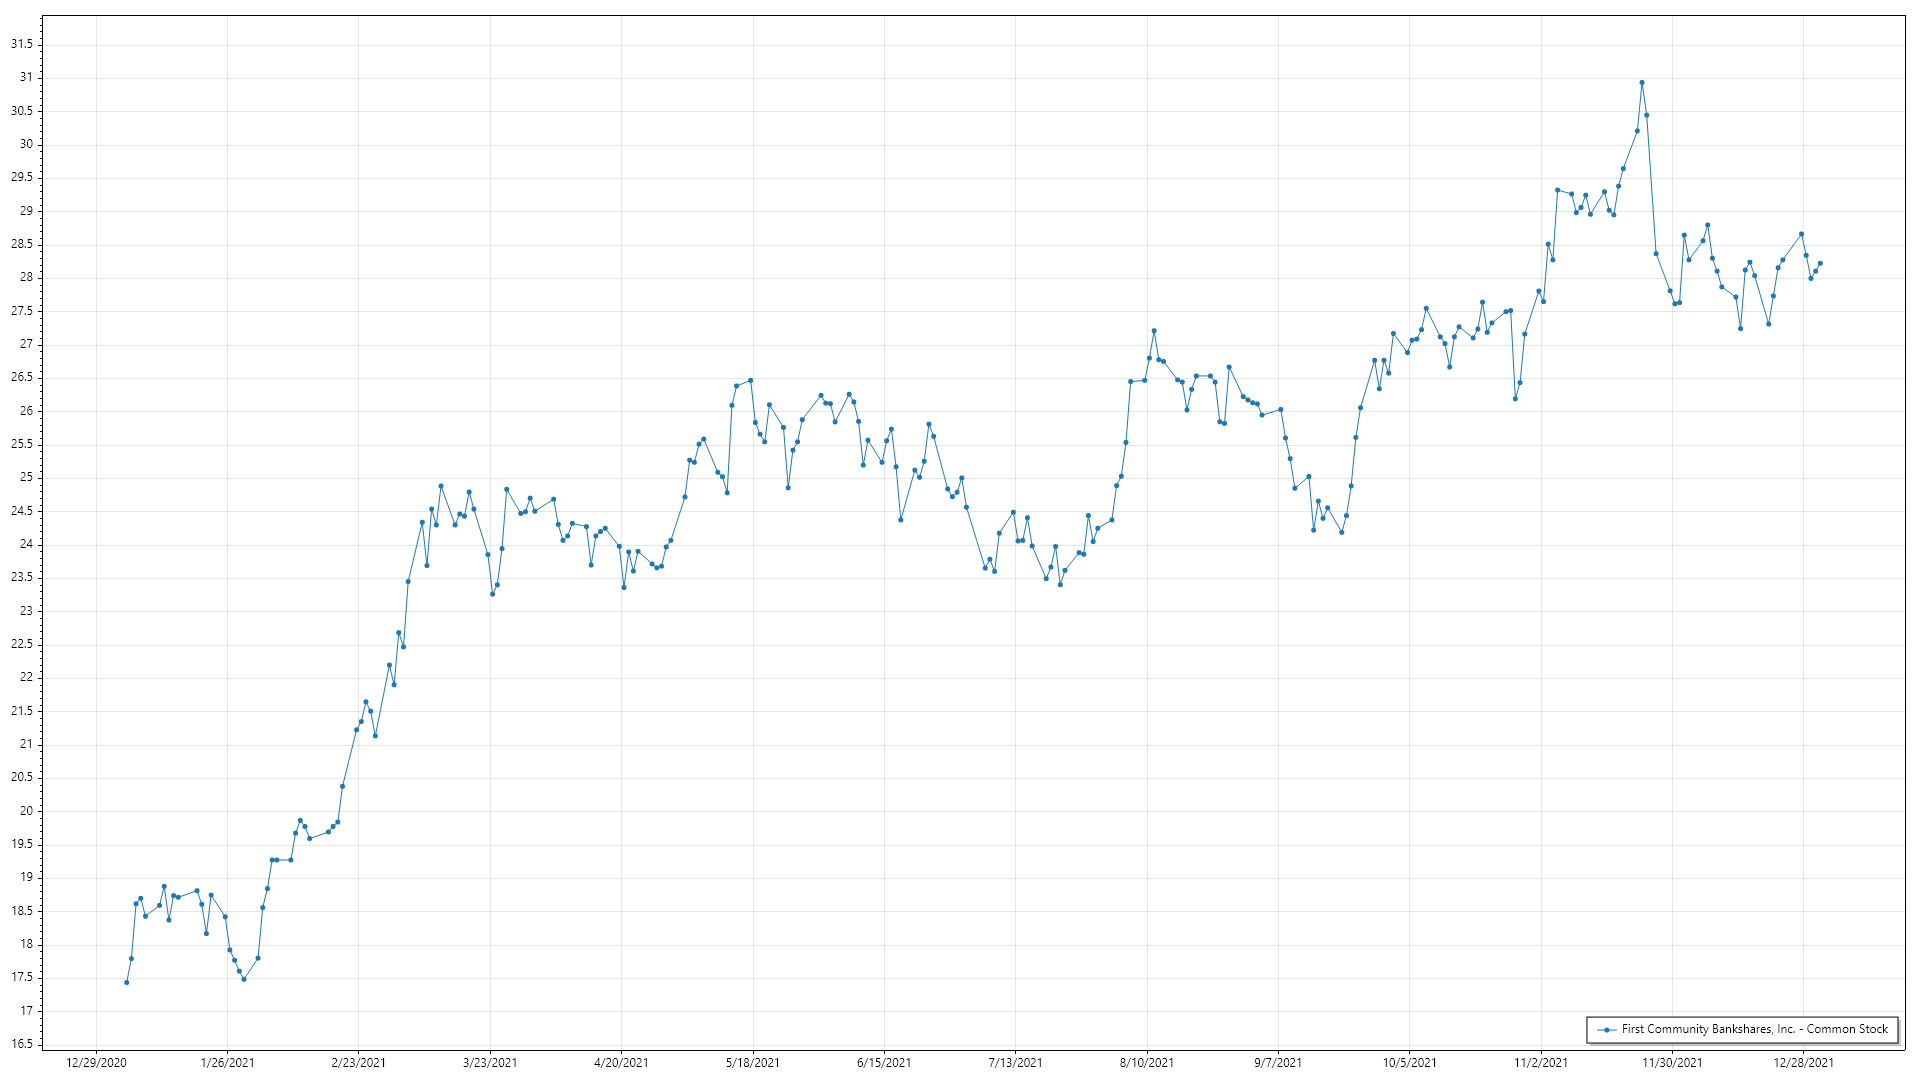
Task: Click the First Community Bankshares legend label
Action: (x=1754, y=1029)
